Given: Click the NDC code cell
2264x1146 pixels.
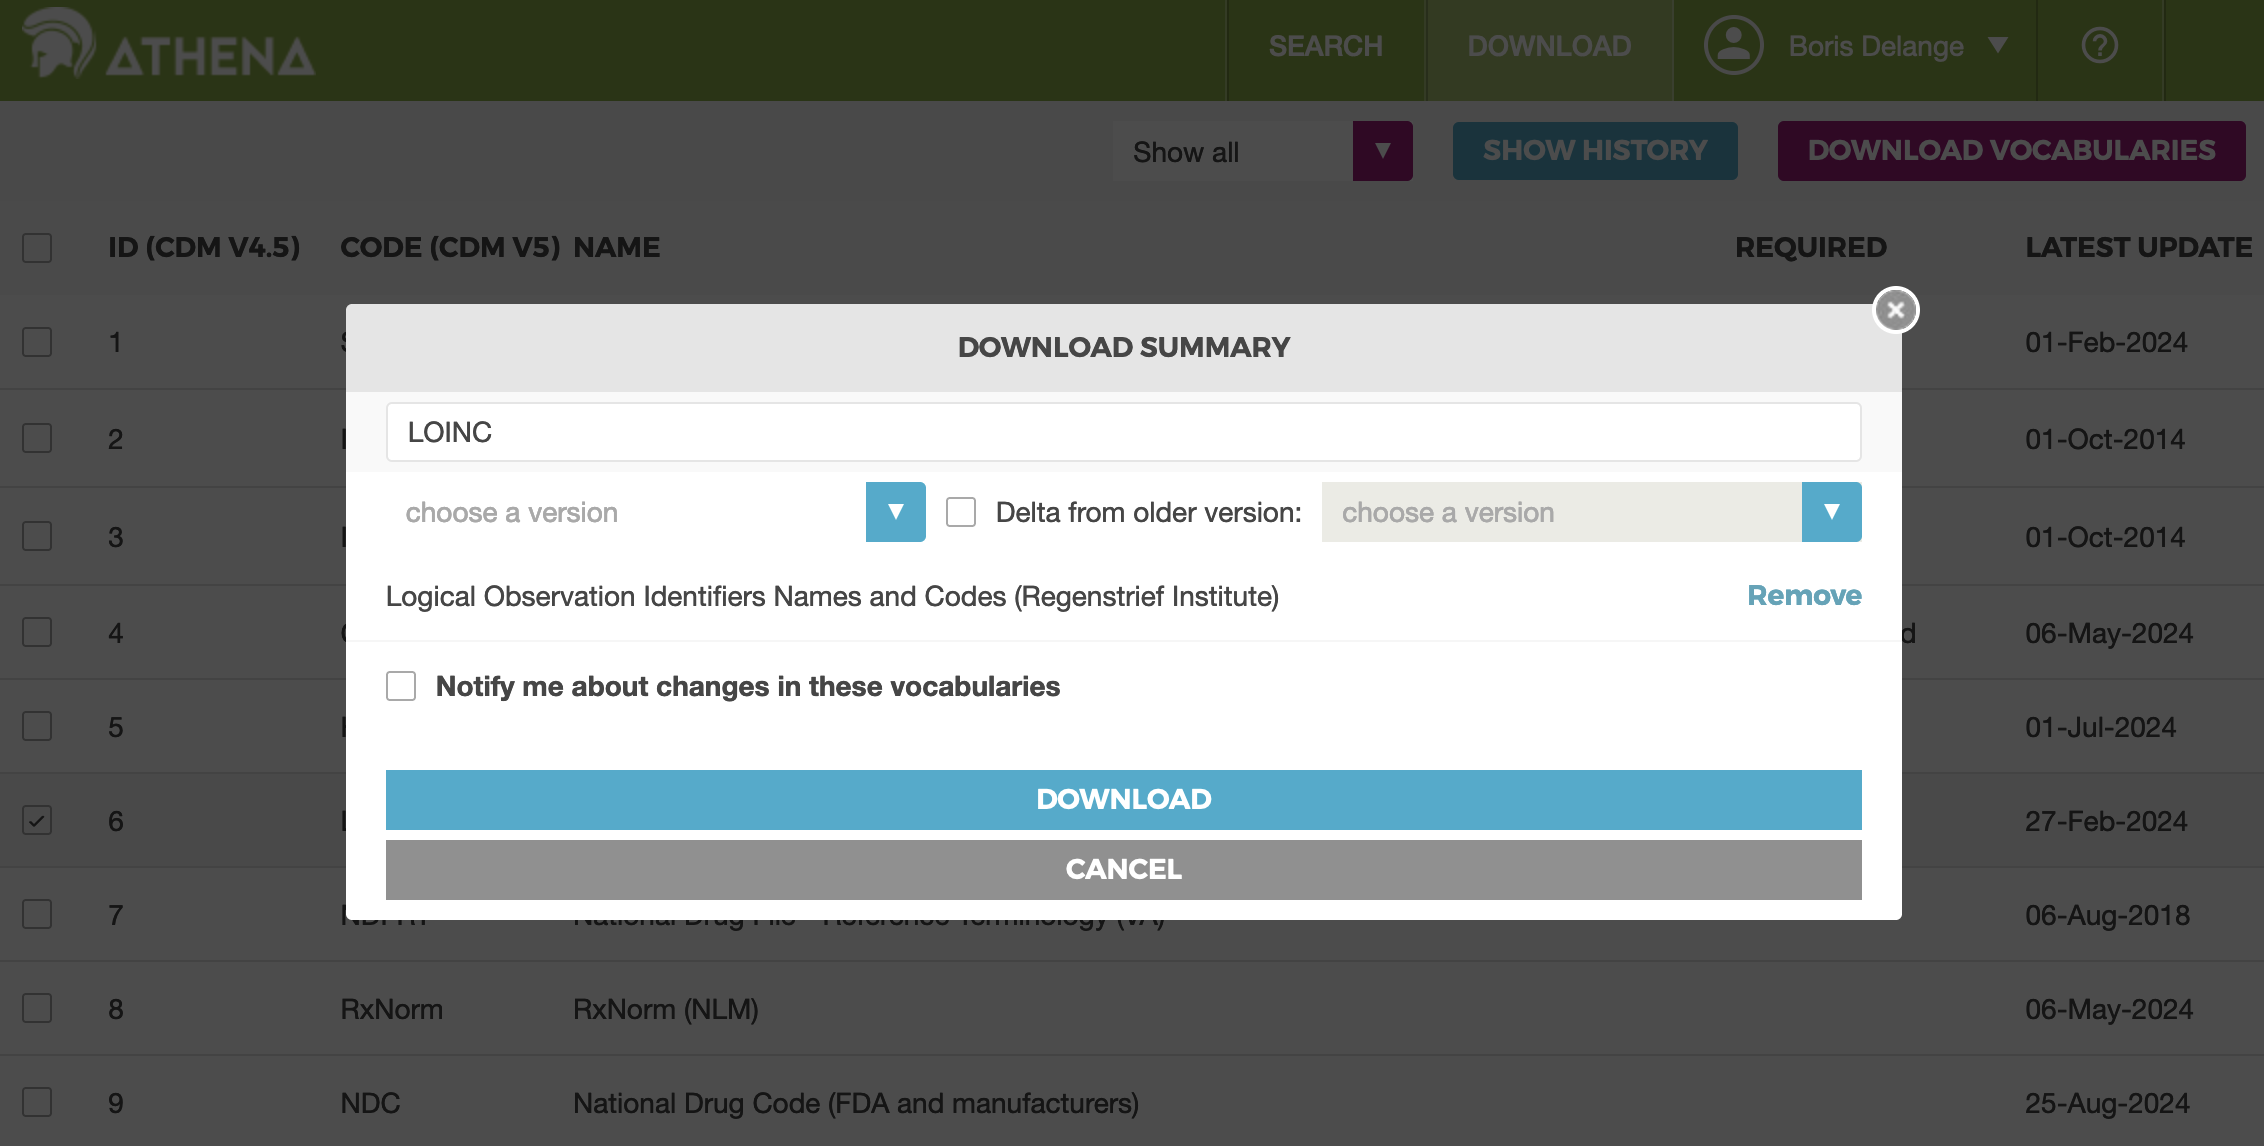Looking at the screenshot, I should (x=370, y=1103).
